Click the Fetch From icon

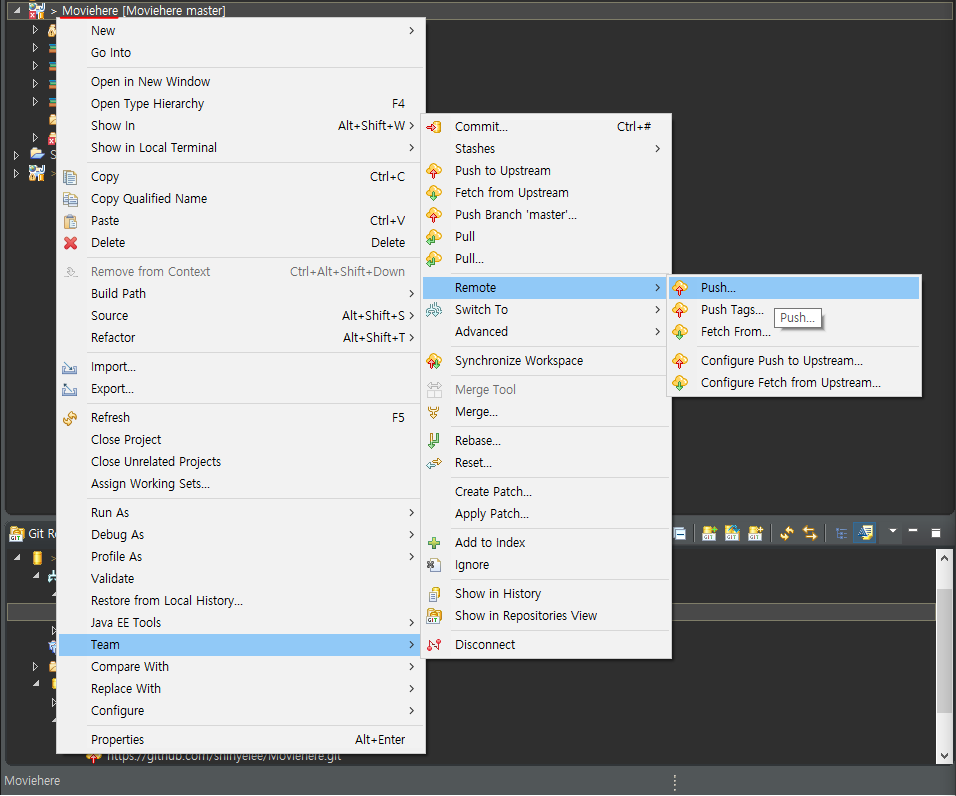coord(680,332)
